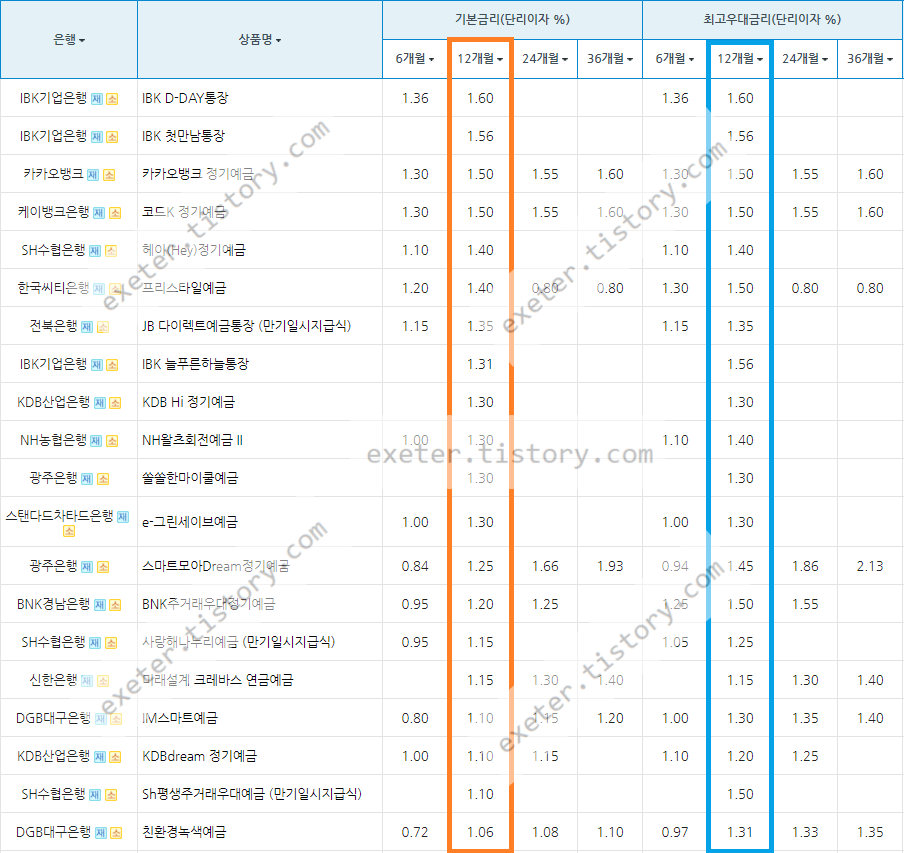This screenshot has width=904, height=853.
Task: Sort by 기본금리 6개월 column
Action: click(415, 59)
